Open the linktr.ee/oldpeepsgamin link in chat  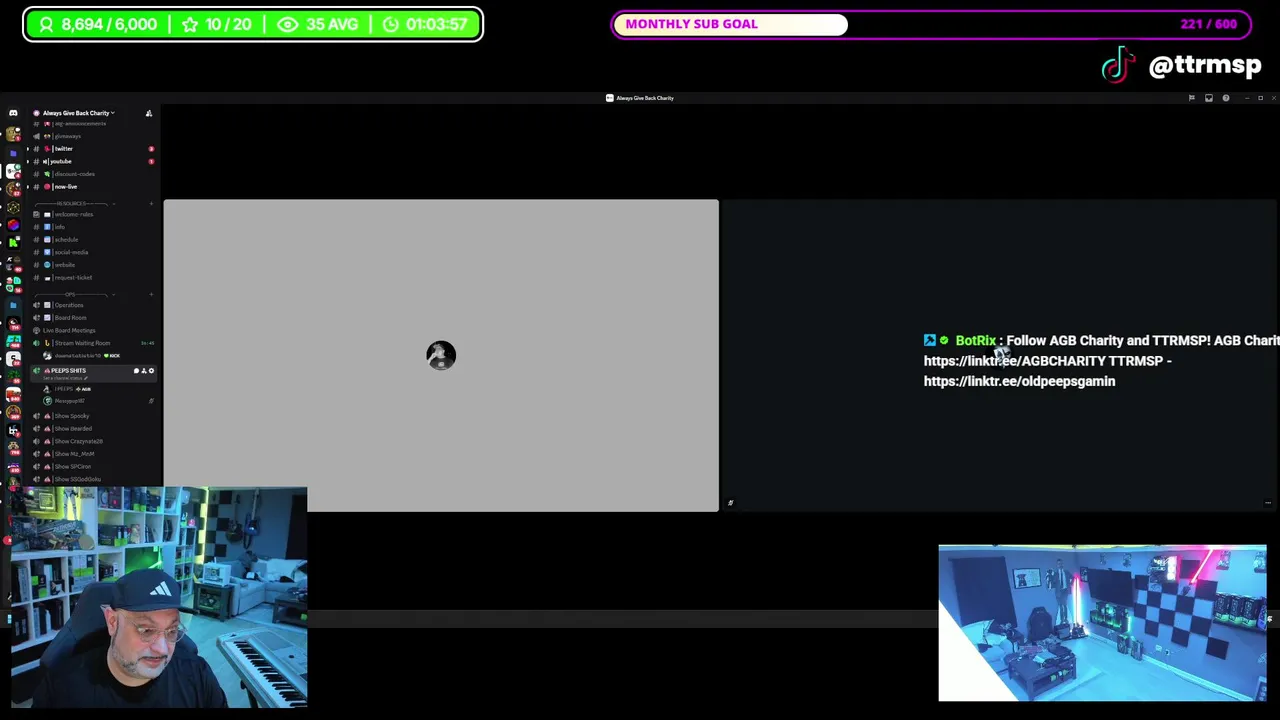[1019, 381]
